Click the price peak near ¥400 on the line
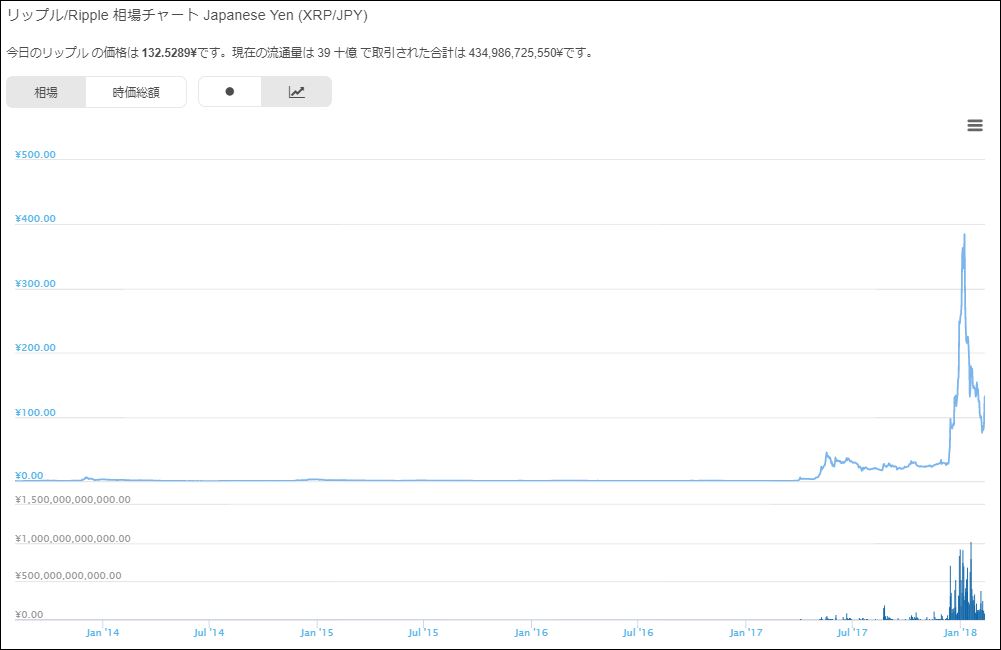The image size is (1001, 650). 964,235
